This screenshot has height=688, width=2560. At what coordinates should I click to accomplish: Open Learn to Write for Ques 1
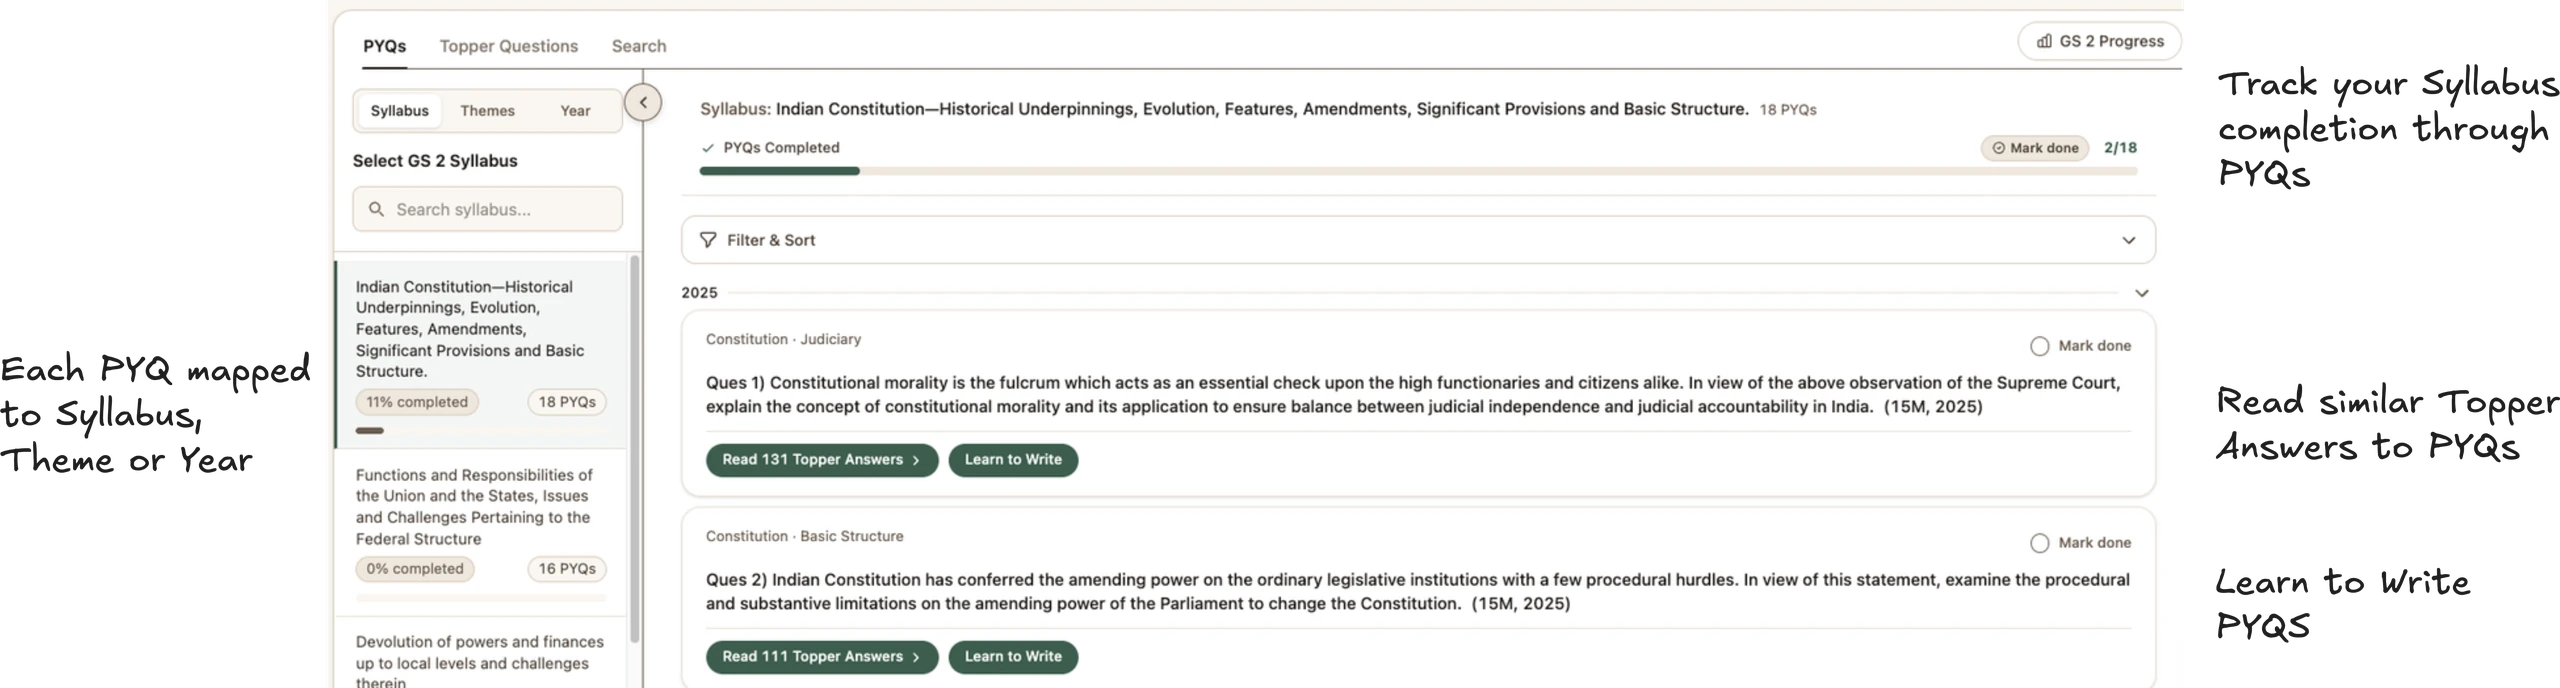1013,460
